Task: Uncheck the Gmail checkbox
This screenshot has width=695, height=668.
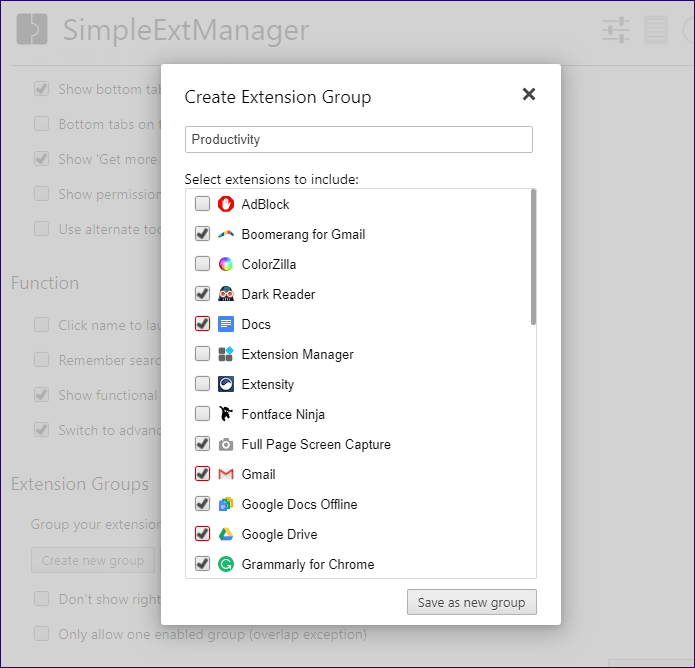Action: pos(203,474)
